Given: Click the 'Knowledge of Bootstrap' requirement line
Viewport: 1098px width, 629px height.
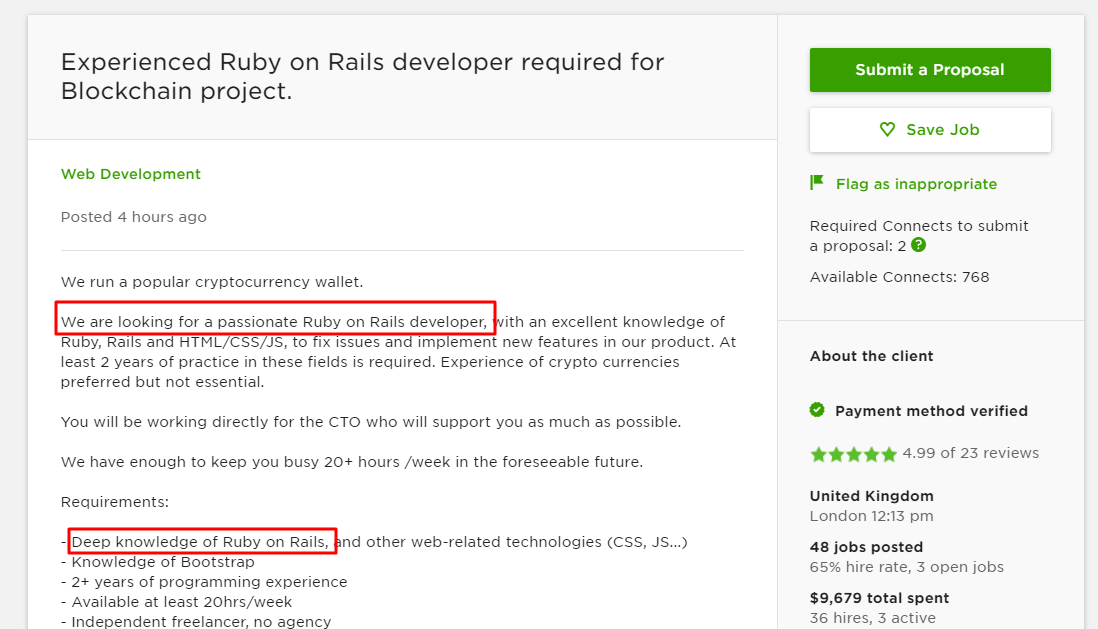Looking at the screenshot, I should coord(163,562).
